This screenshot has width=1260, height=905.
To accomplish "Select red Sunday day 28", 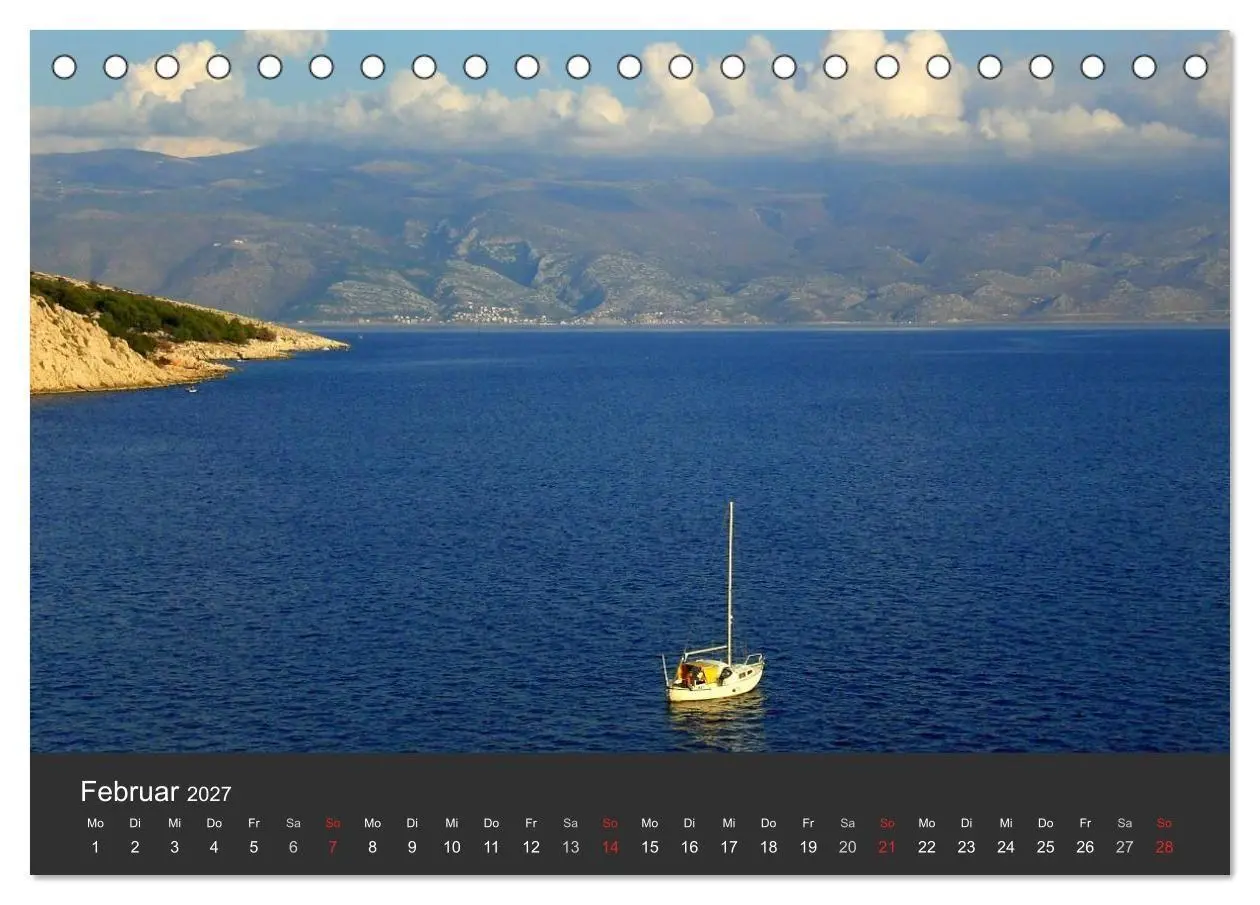I will 1164,847.
